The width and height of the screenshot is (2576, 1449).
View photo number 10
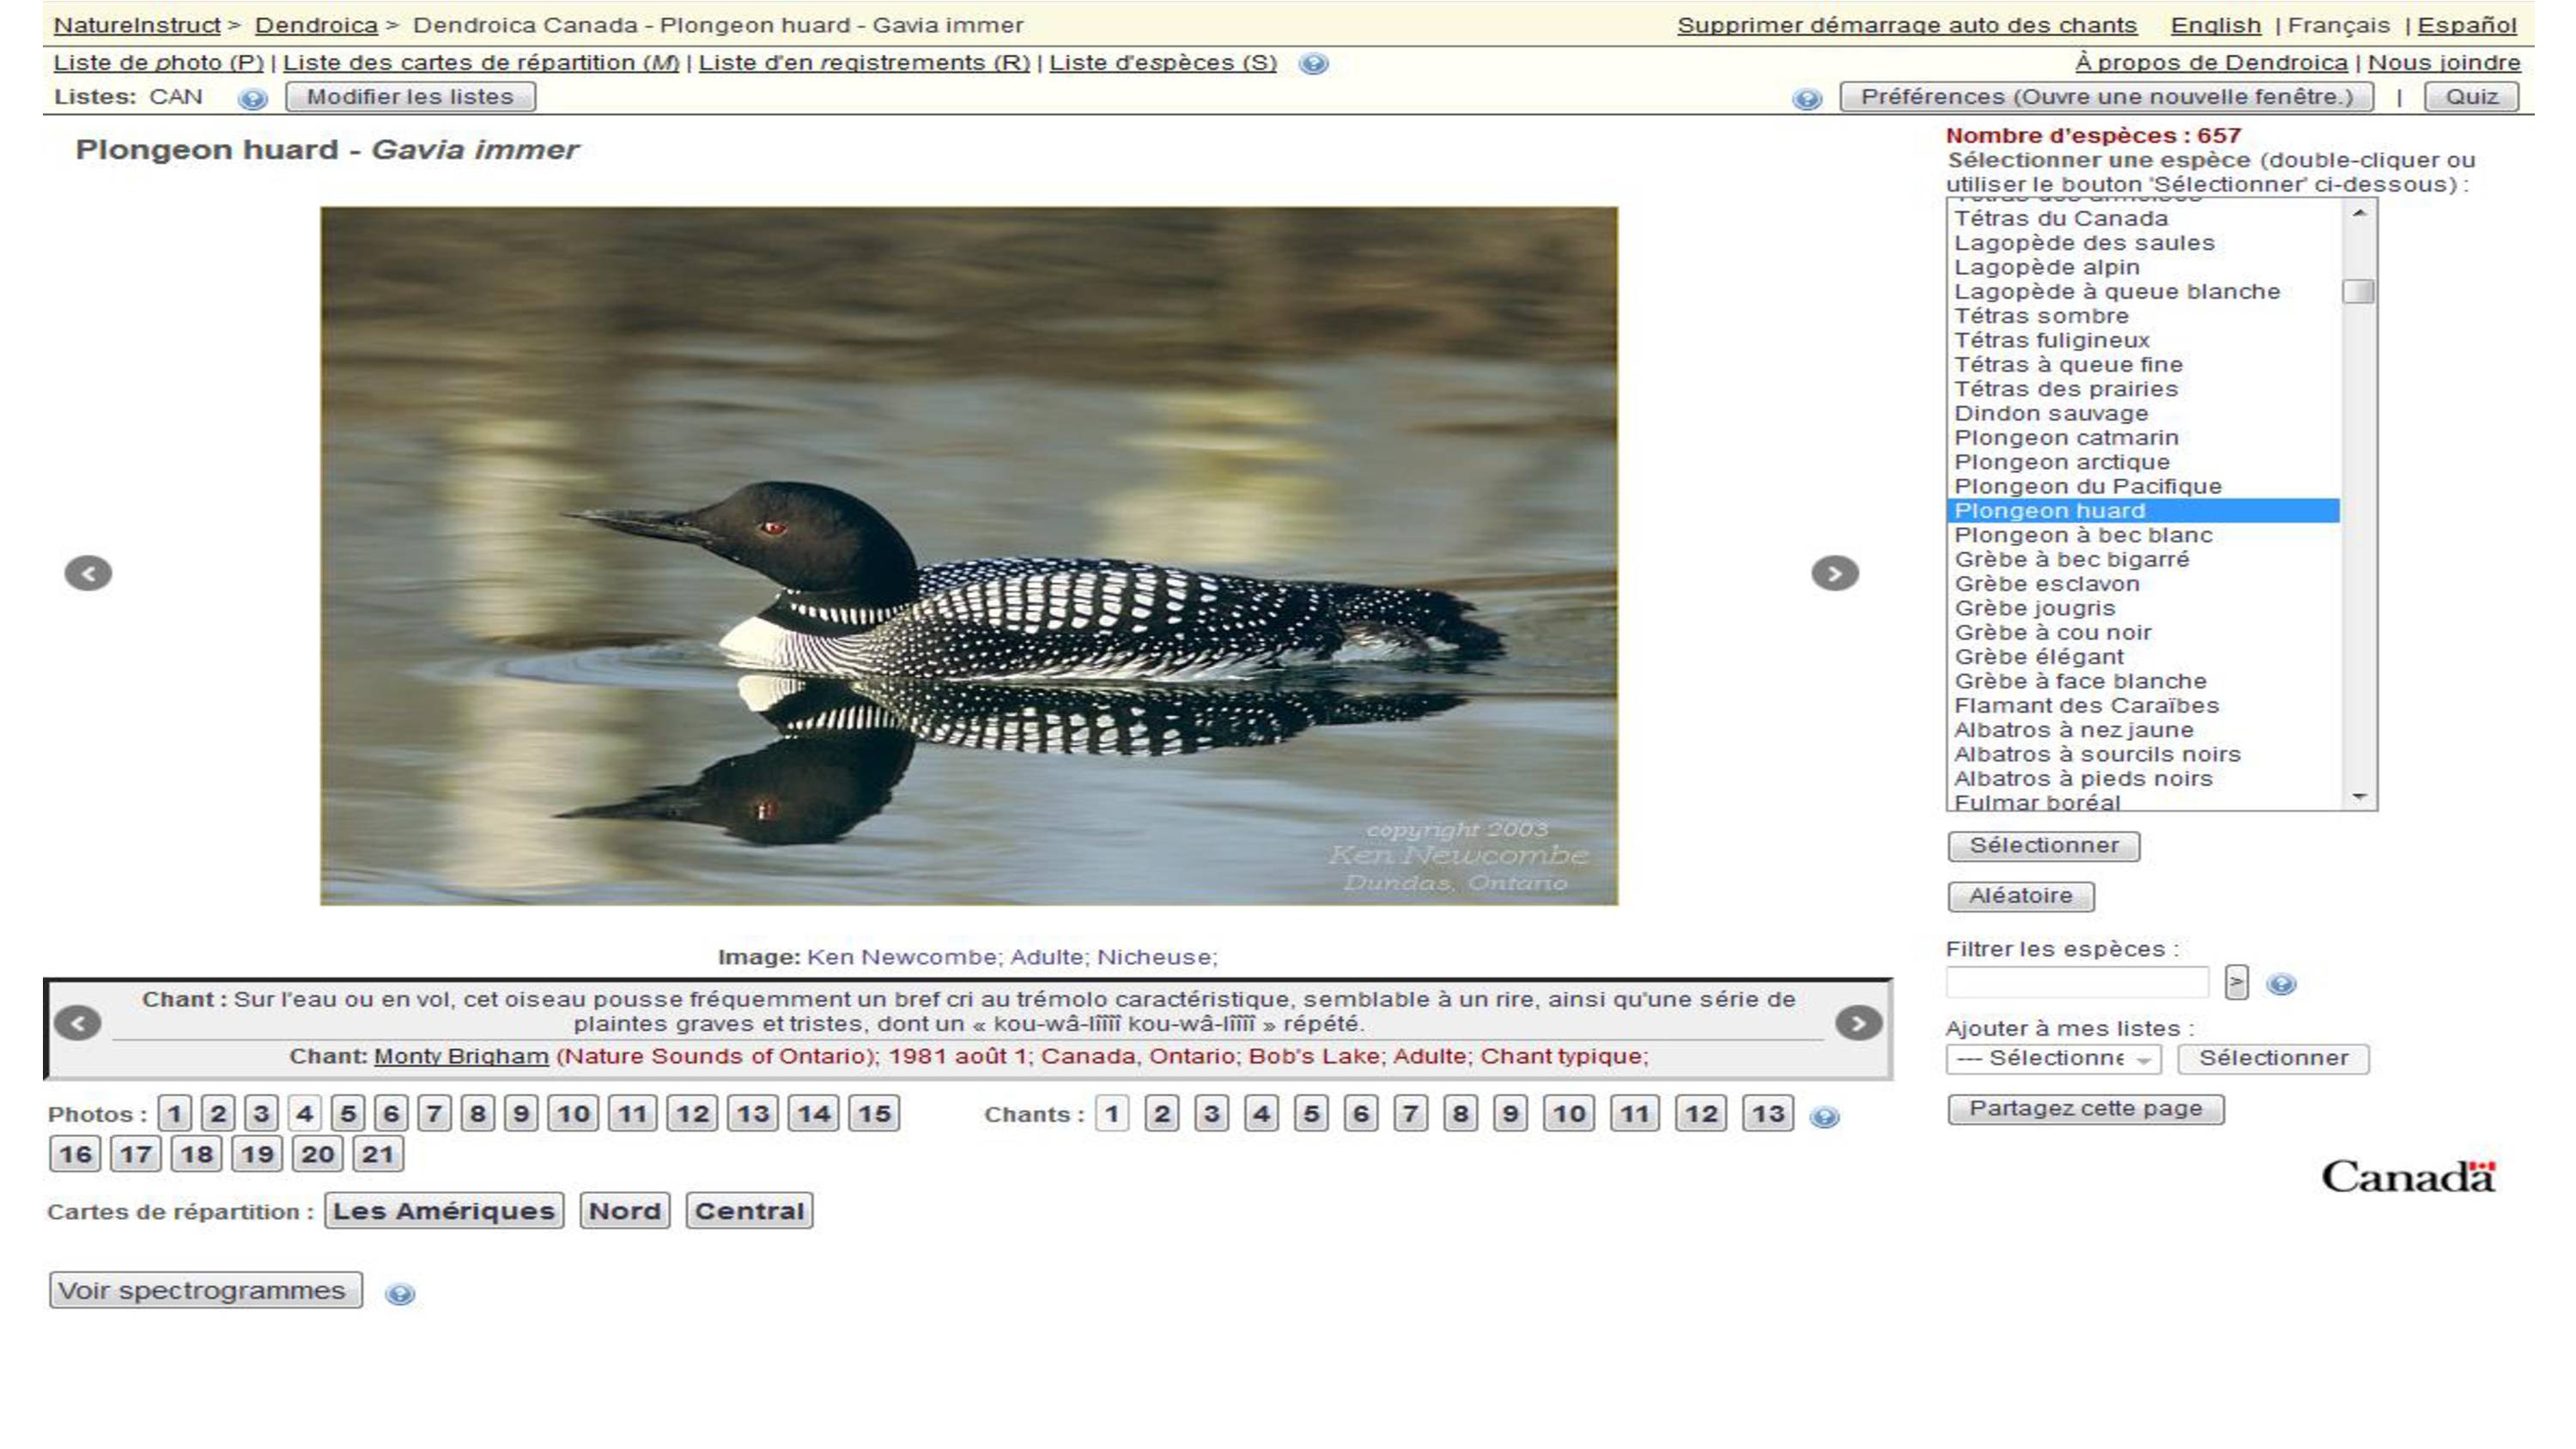click(573, 1114)
